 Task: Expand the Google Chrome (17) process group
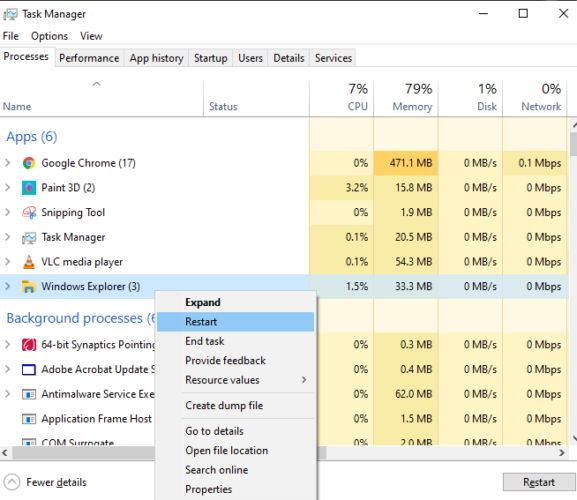point(8,163)
